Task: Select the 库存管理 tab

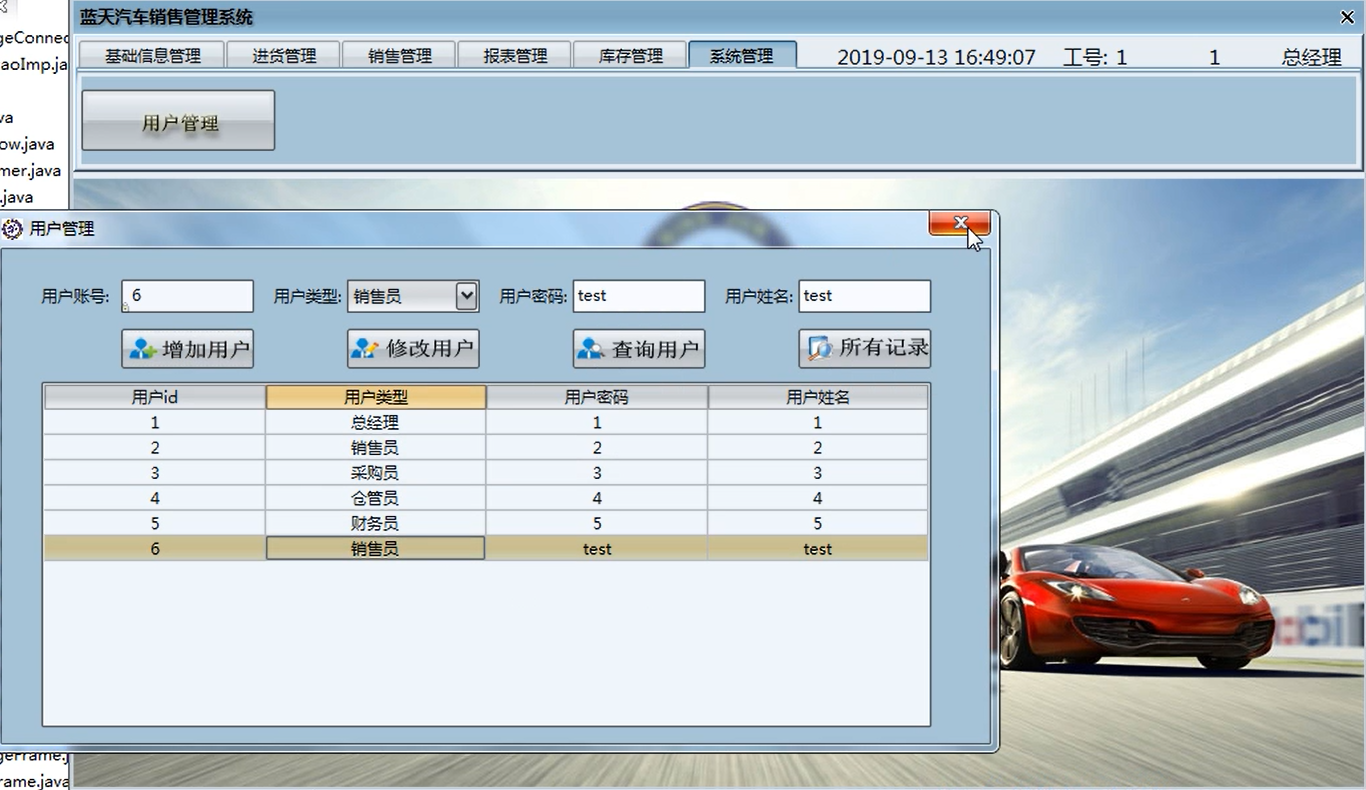Action: [630, 56]
